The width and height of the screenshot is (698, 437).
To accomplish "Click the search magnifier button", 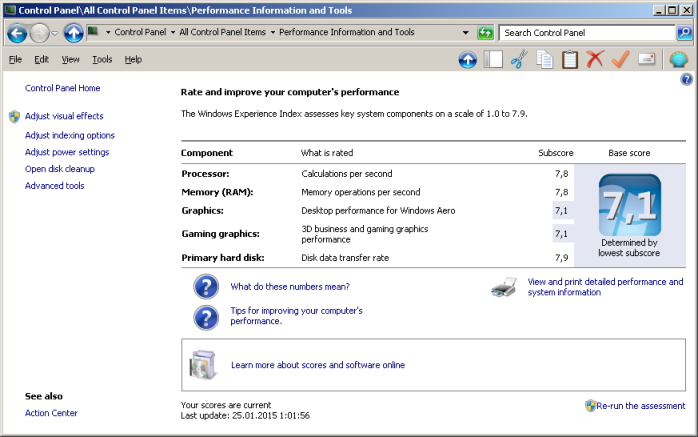I will tap(684, 32).
